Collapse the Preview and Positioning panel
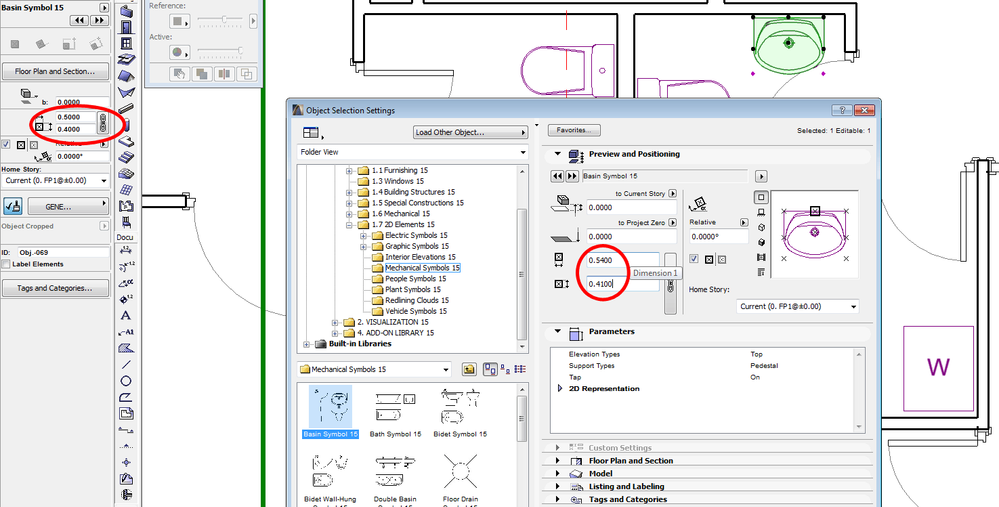The image size is (999, 507). coord(557,154)
